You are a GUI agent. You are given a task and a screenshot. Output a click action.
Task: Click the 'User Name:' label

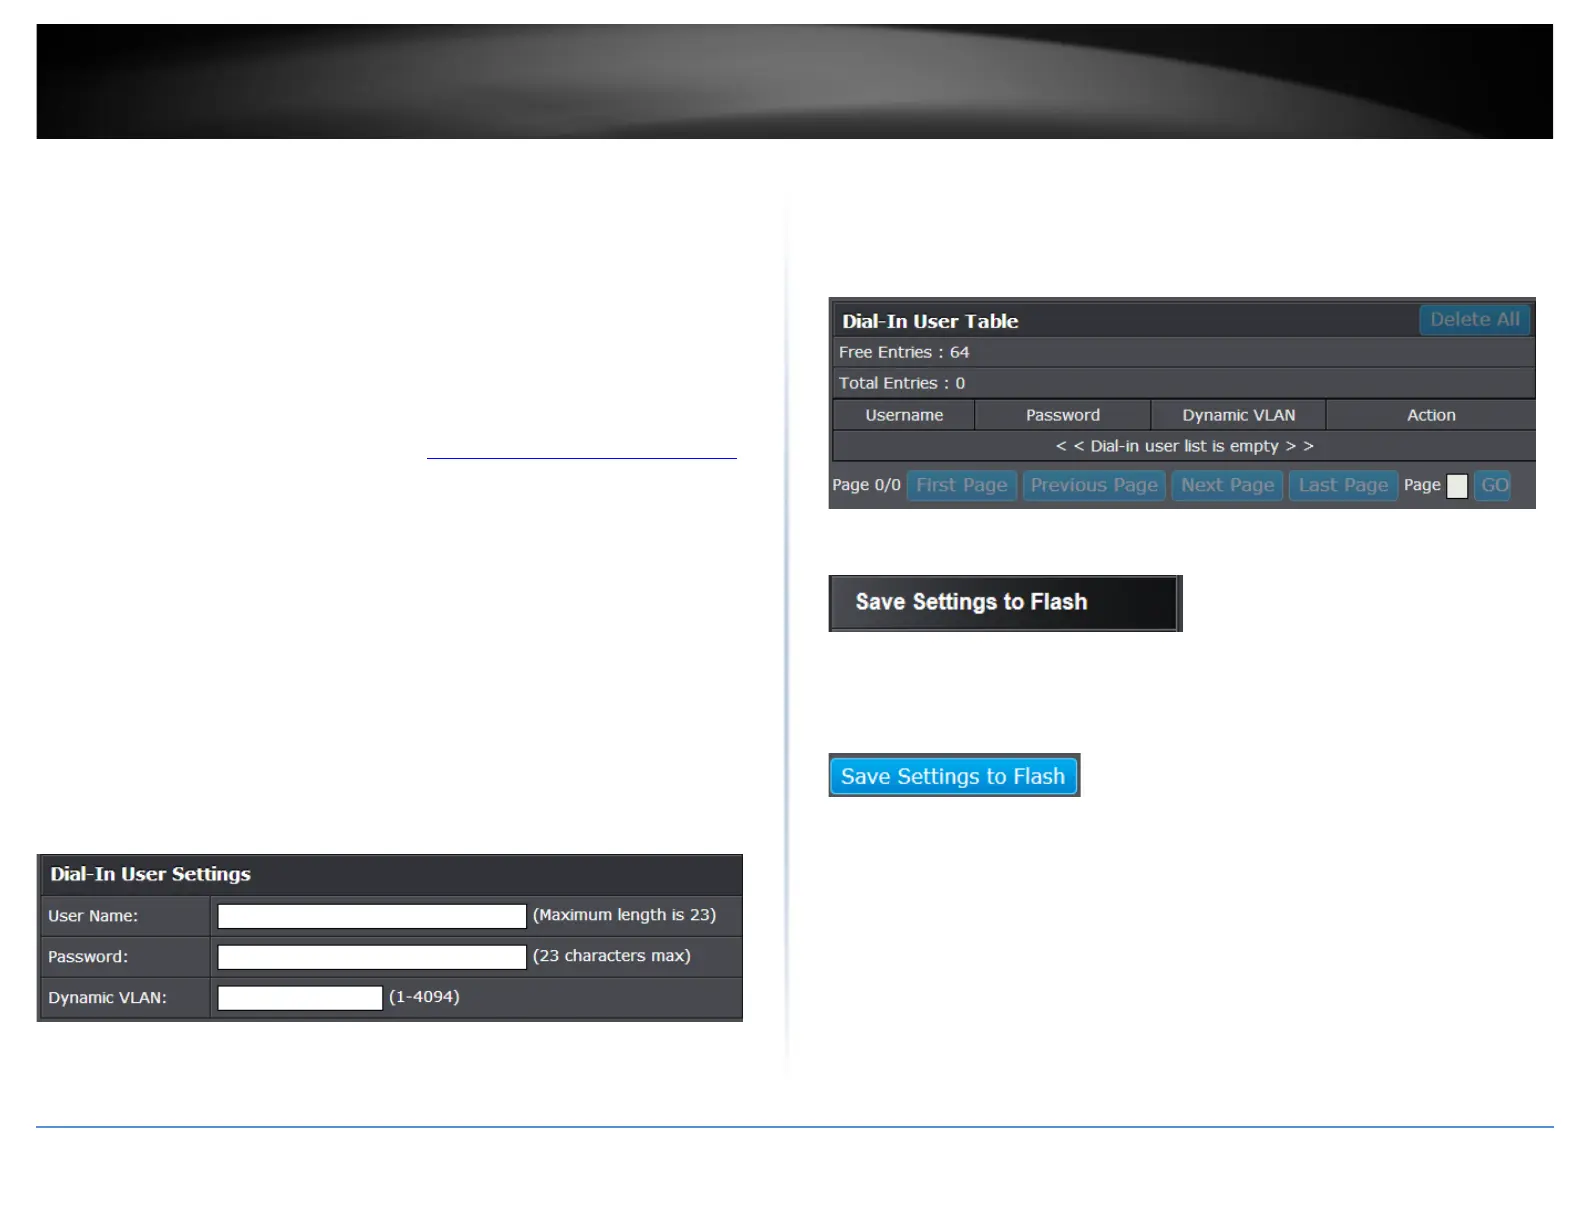click(x=93, y=916)
